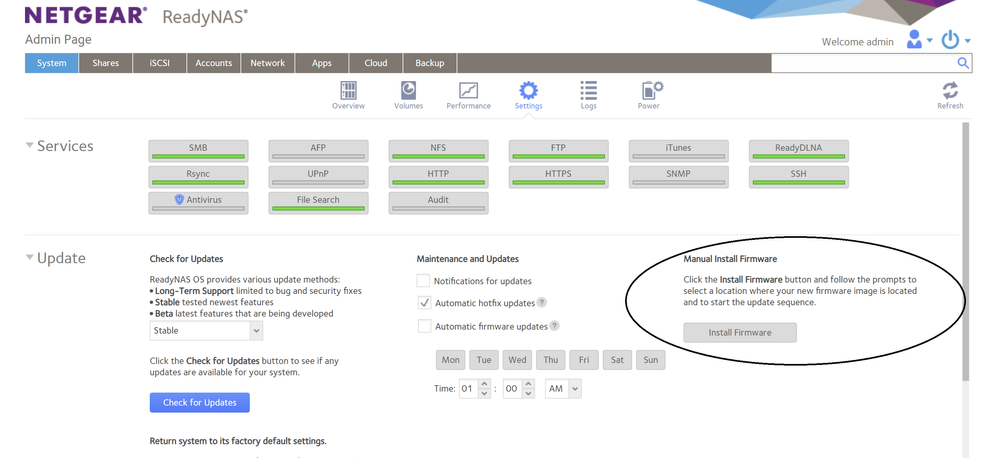999x458 pixels.
Task: Collapse the Services section
Action: point(29,145)
